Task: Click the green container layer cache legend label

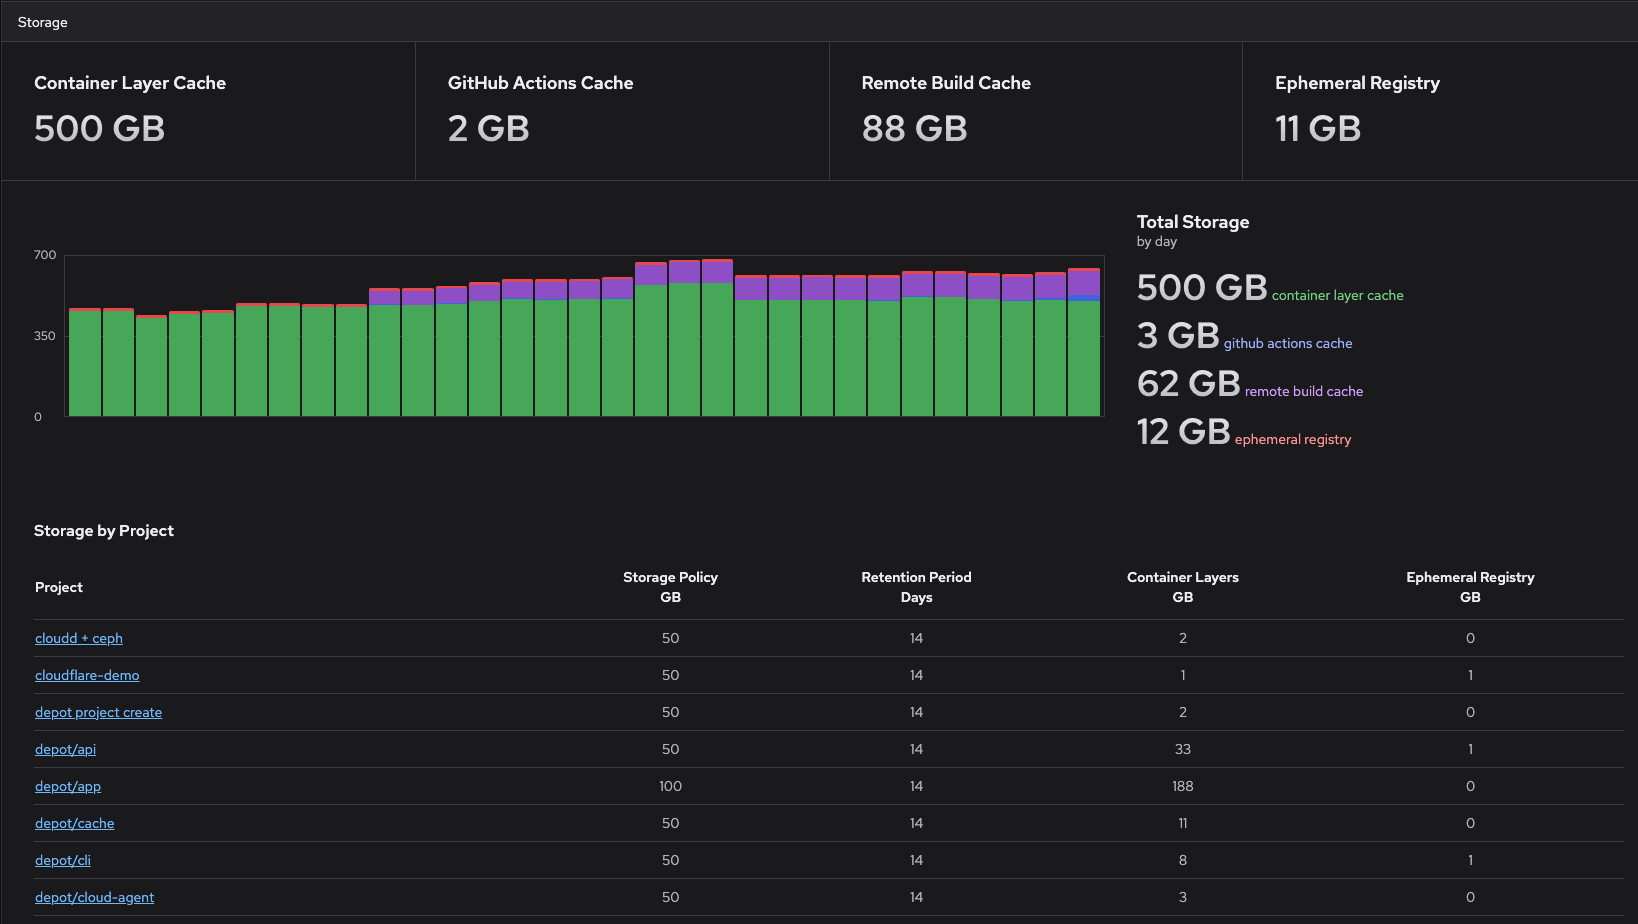Action: pos(1337,295)
